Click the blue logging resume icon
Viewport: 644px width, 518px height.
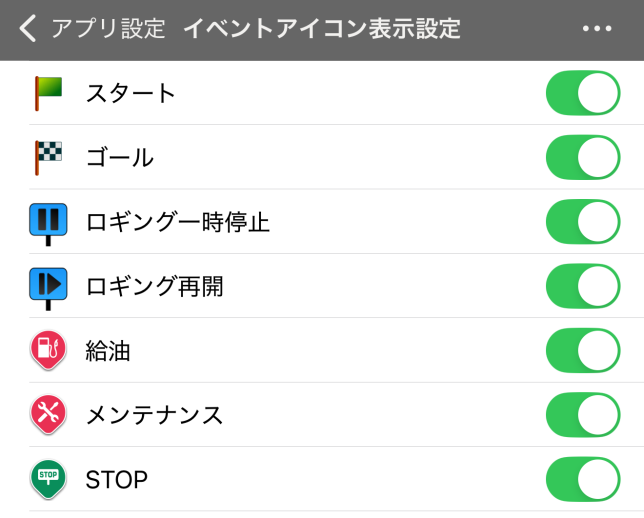(x=48, y=286)
